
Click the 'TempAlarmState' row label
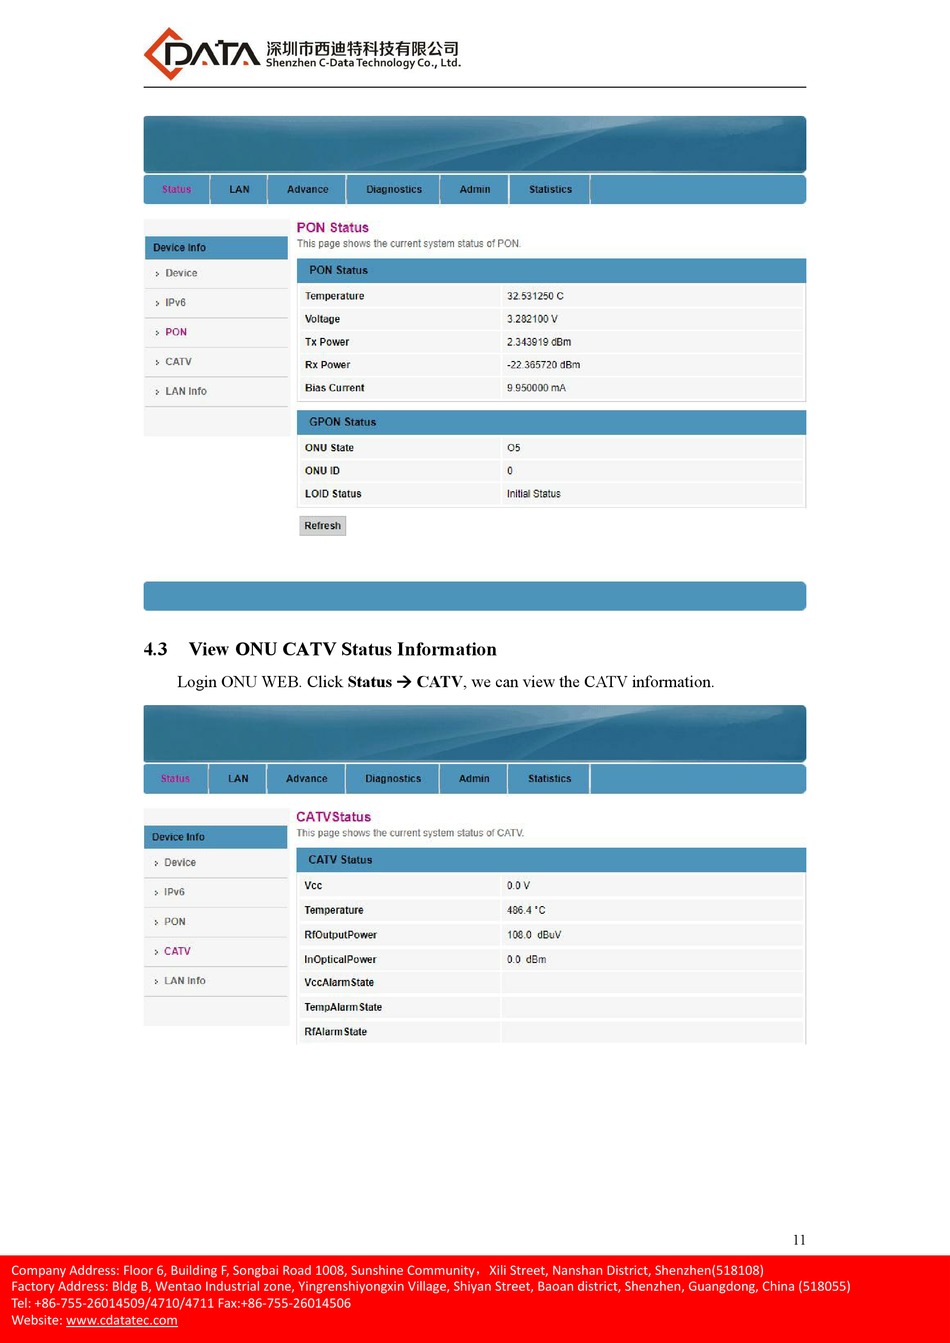(343, 1008)
